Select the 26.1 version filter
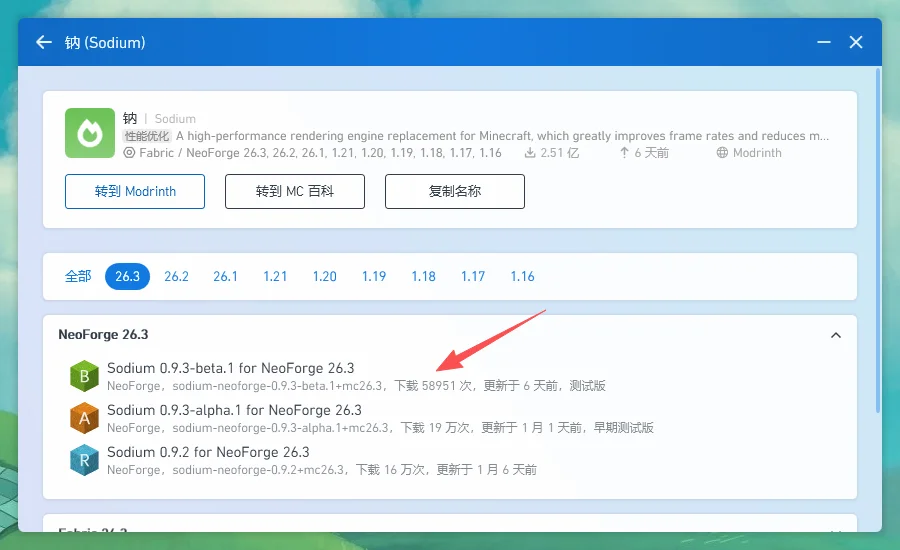The image size is (900, 550). tap(226, 276)
